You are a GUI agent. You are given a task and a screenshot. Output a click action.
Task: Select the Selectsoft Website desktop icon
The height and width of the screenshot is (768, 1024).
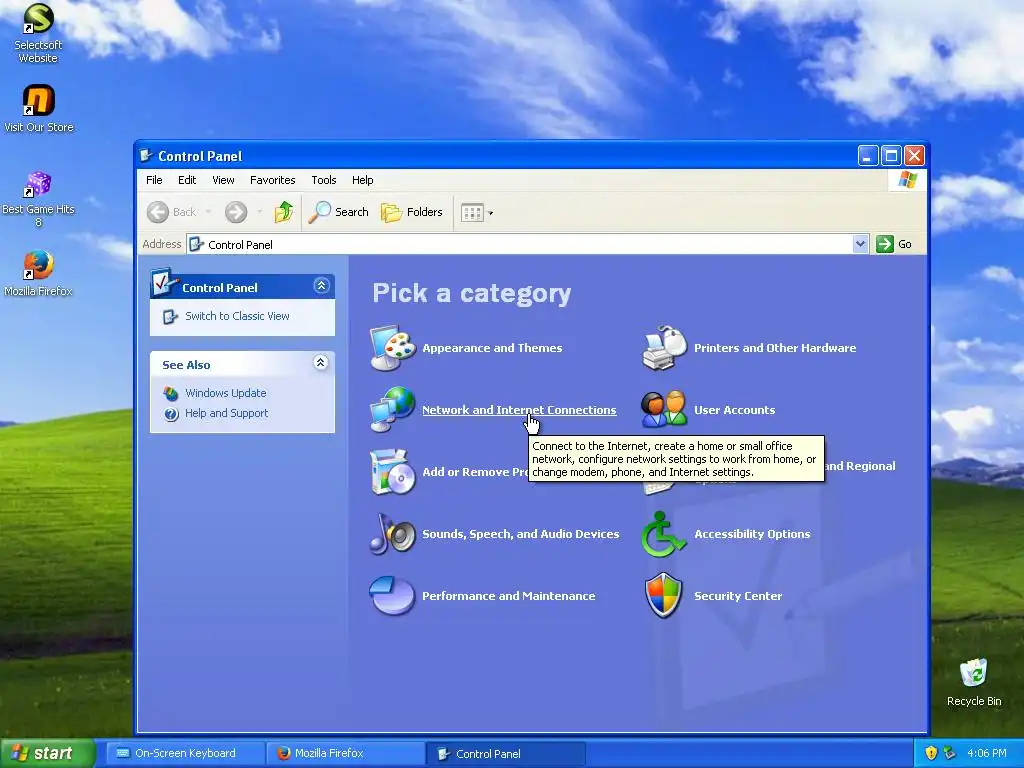(x=38, y=33)
